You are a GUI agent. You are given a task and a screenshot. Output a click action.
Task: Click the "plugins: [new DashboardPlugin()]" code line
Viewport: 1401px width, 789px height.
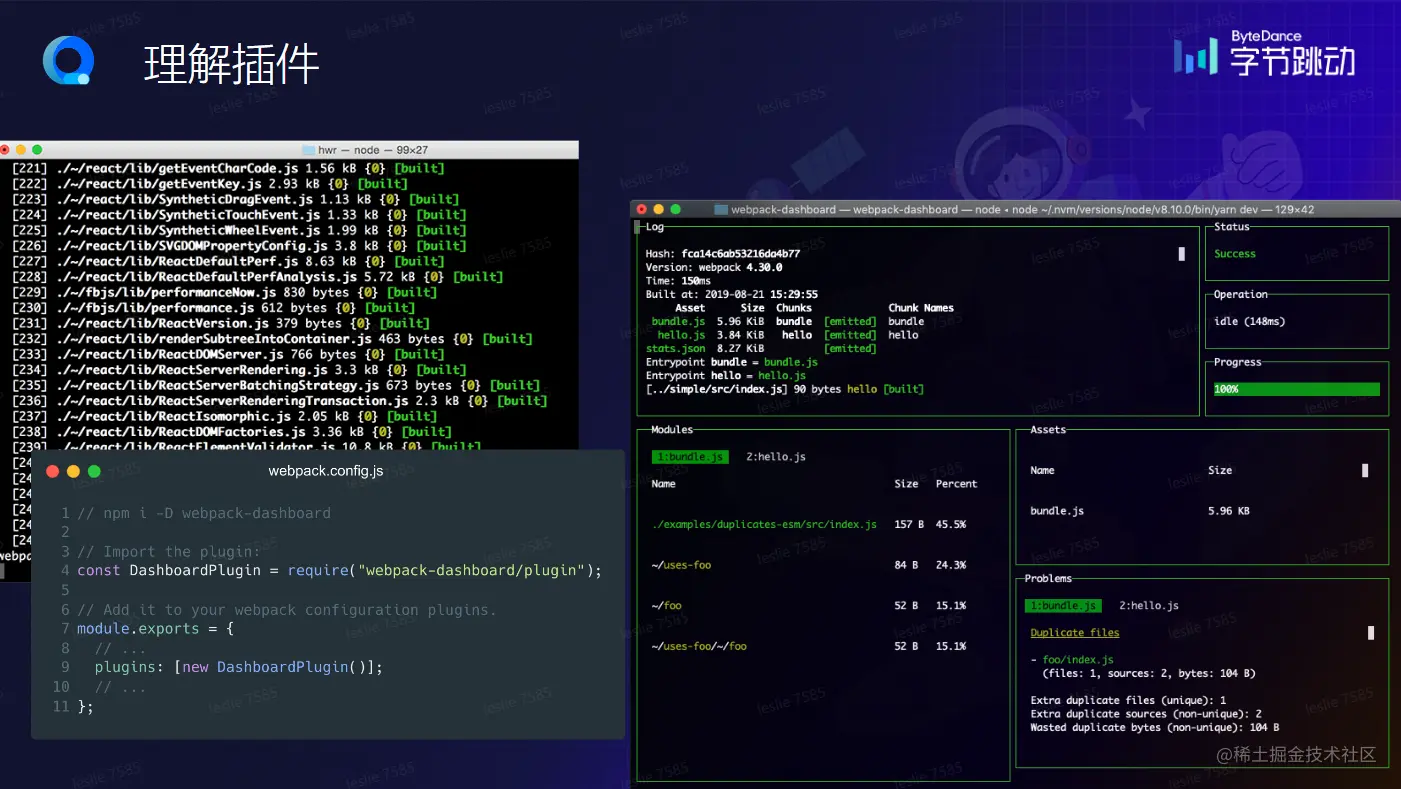(239, 667)
